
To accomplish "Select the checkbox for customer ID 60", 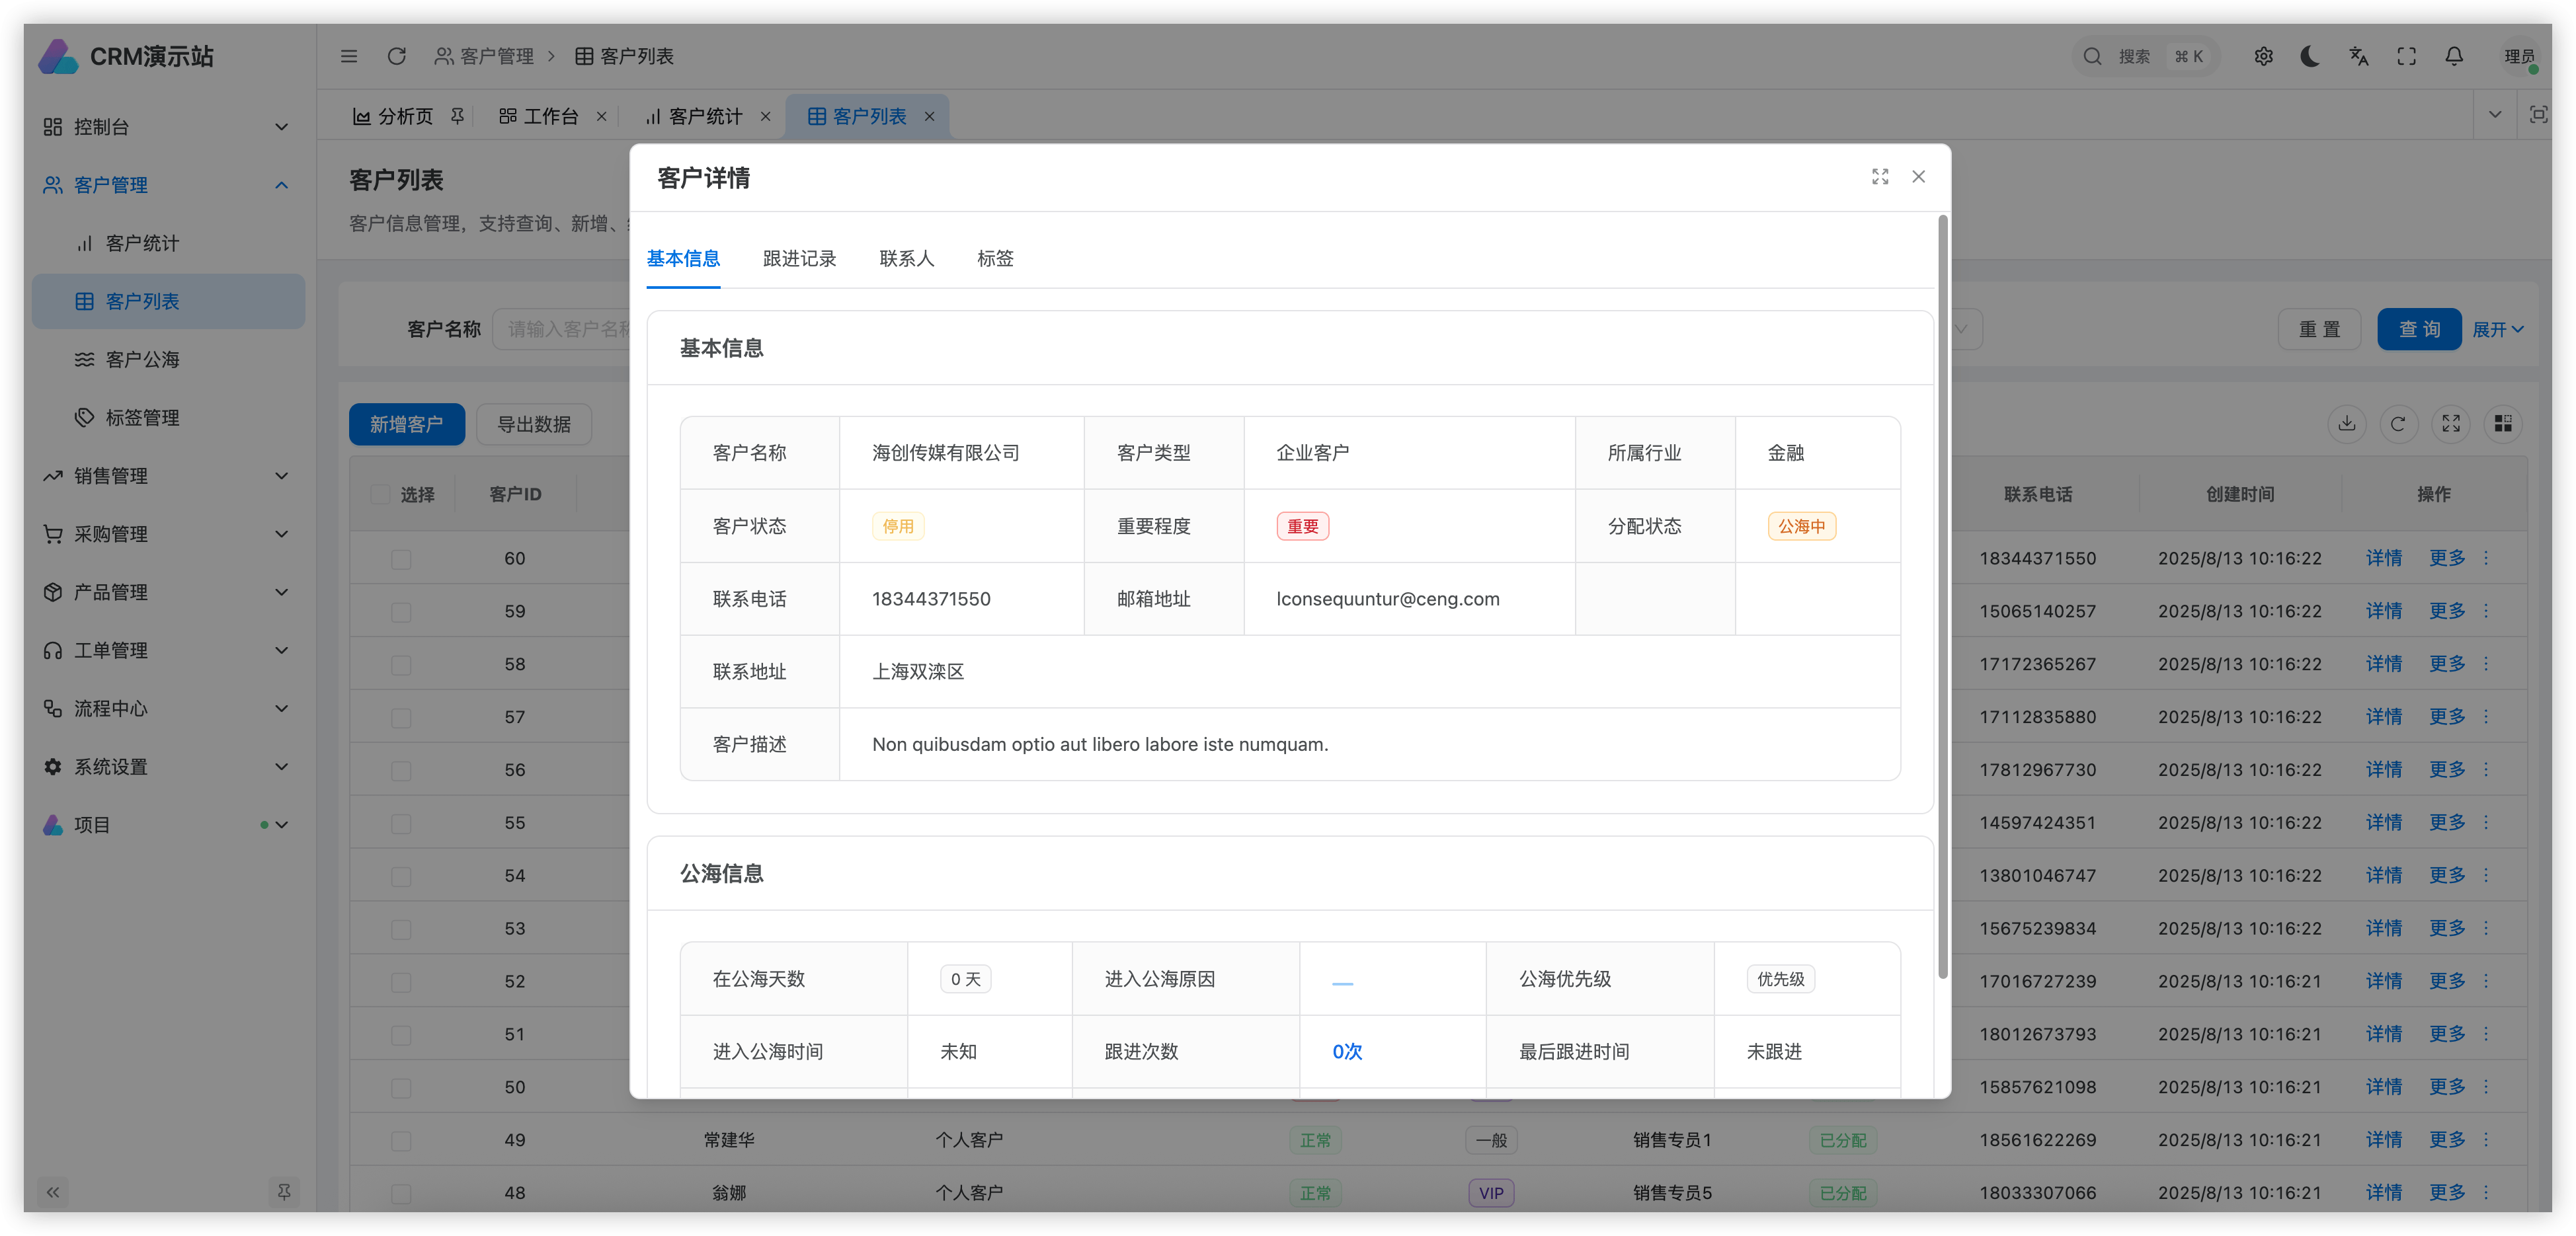I will pyautogui.click(x=401, y=558).
